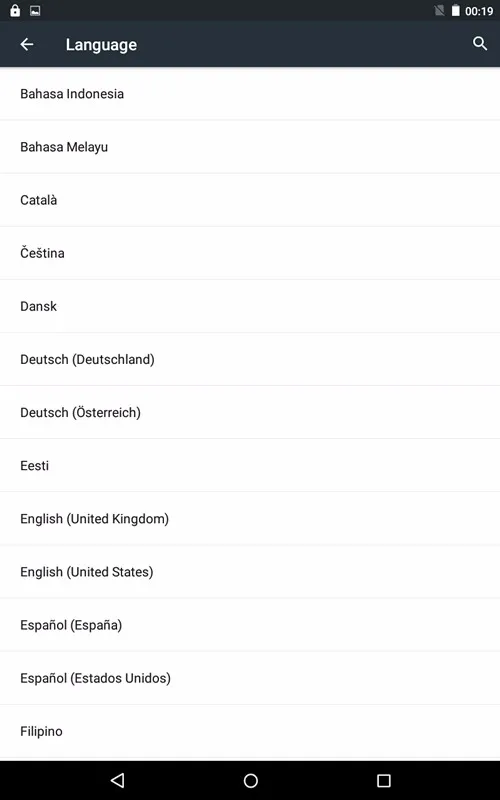Choose Català from the language list
The height and width of the screenshot is (800, 500).
[250, 200]
